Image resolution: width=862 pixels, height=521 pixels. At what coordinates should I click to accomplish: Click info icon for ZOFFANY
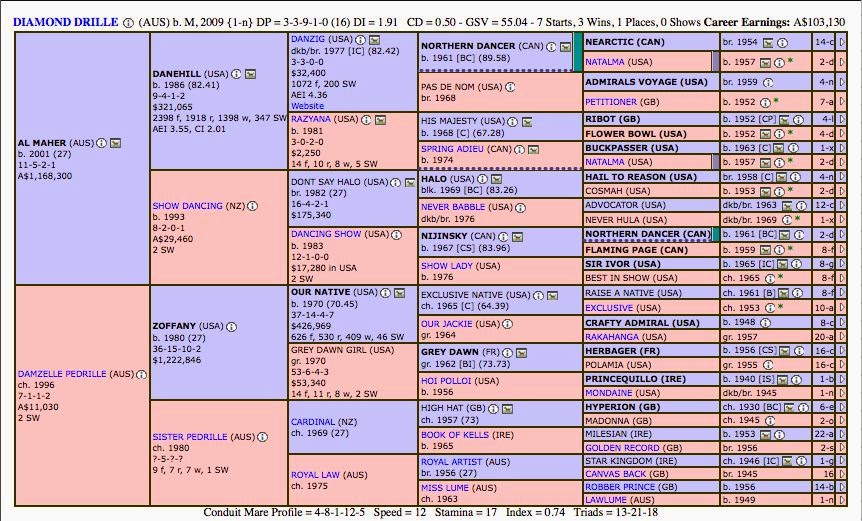pos(231,326)
